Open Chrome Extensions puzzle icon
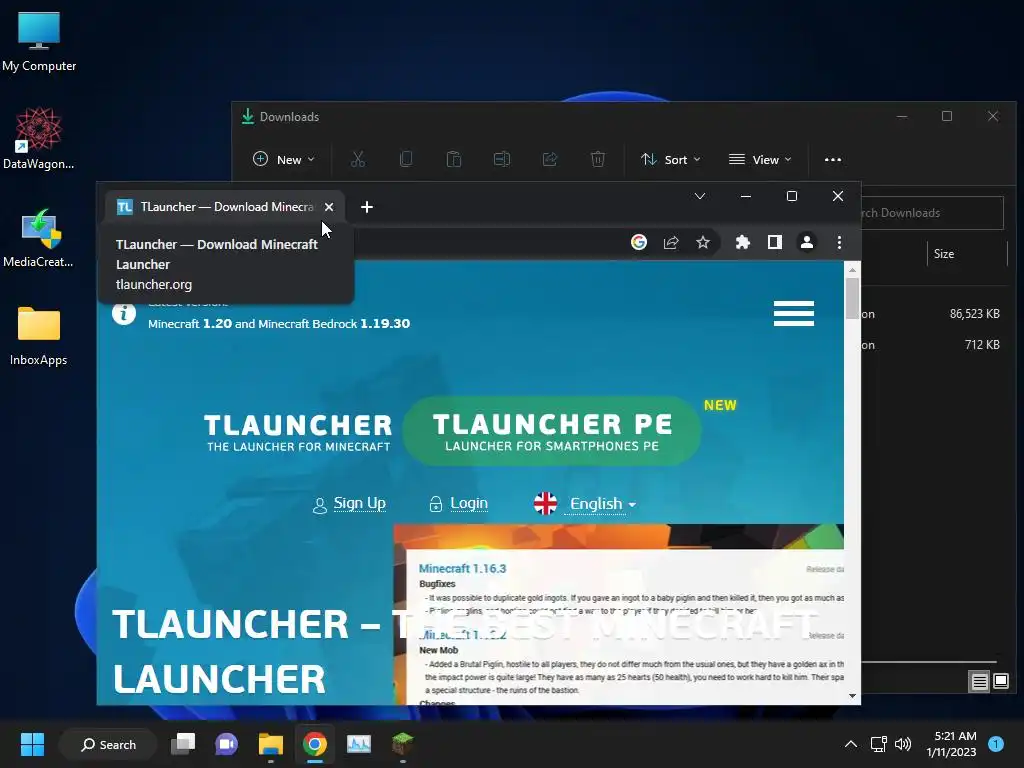The image size is (1024, 768). coord(743,242)
